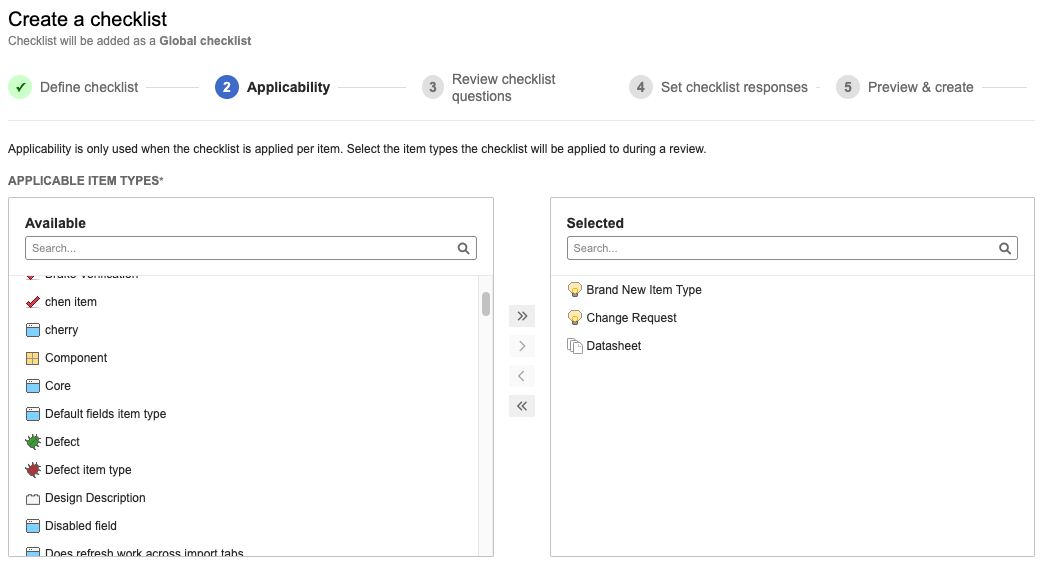Screen dimensions: 1040x579
Task: Go to Define checklist step
Action: point(89,87)
